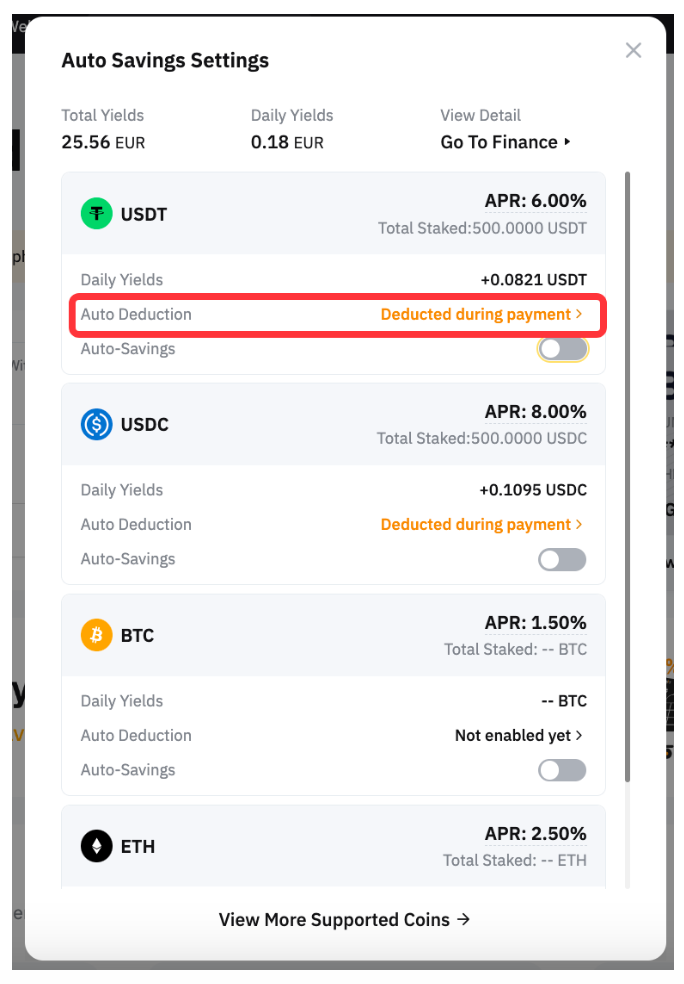684x984 pixels.
Task: Click the USDC coin icon
Action: [97, 424]
